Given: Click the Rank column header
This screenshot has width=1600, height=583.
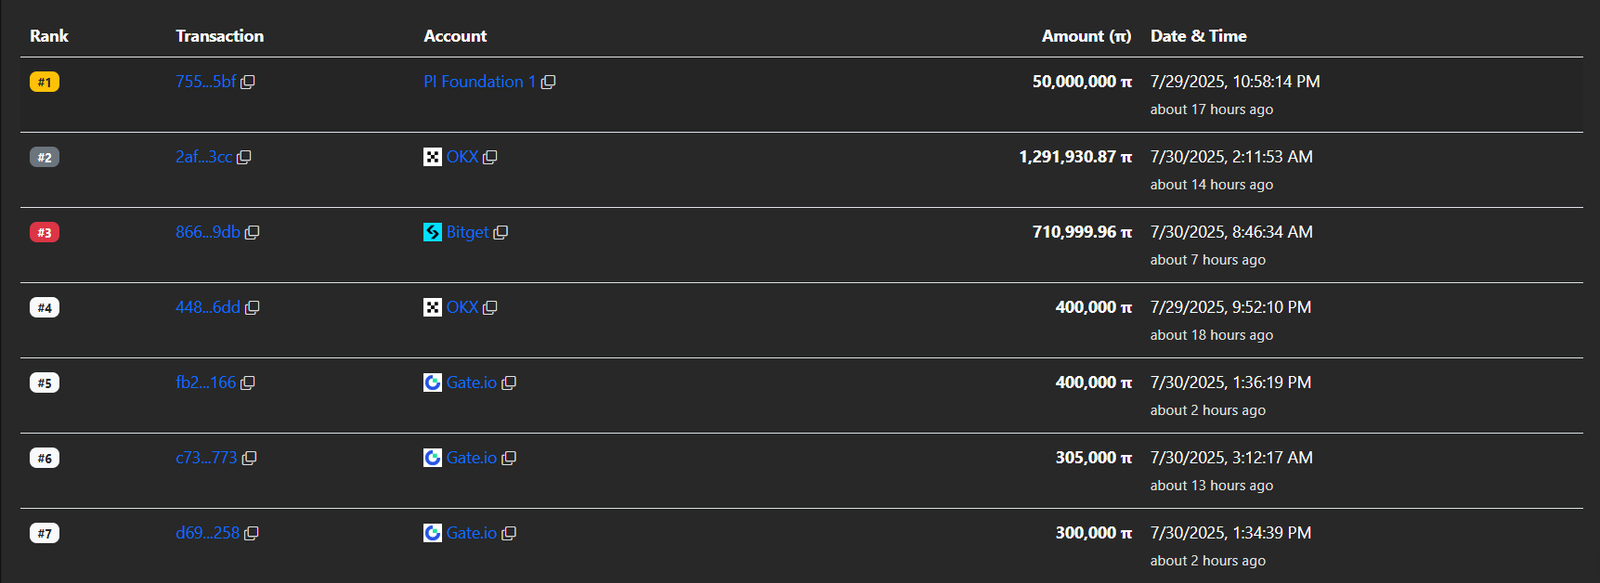Looking at the screenshot, I should 49,36.
